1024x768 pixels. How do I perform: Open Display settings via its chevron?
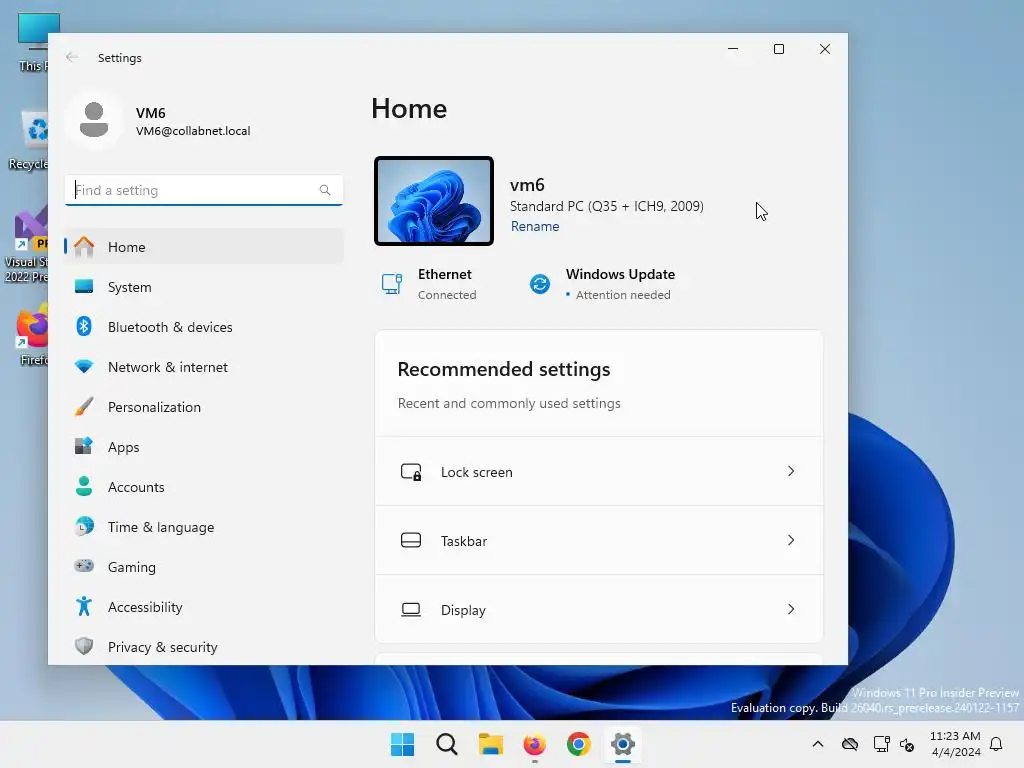point(791,609)
